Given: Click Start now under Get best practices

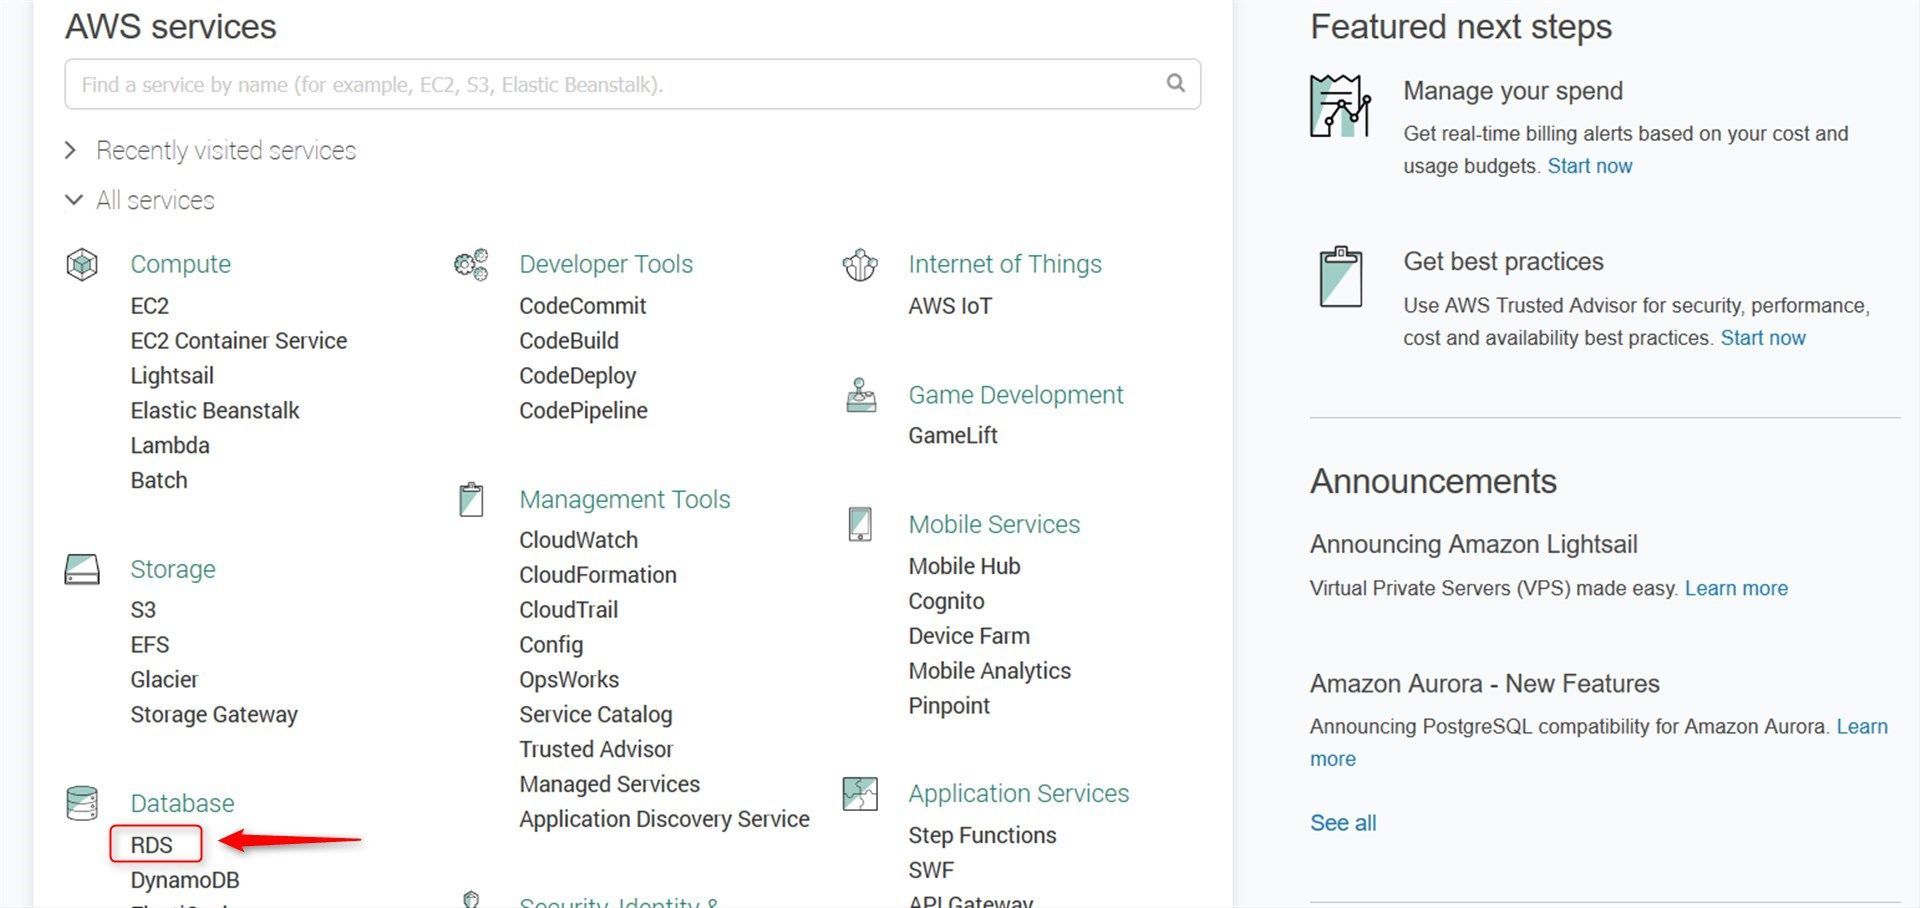Looking at the screenshot, I should click(x=1763, y=338).
